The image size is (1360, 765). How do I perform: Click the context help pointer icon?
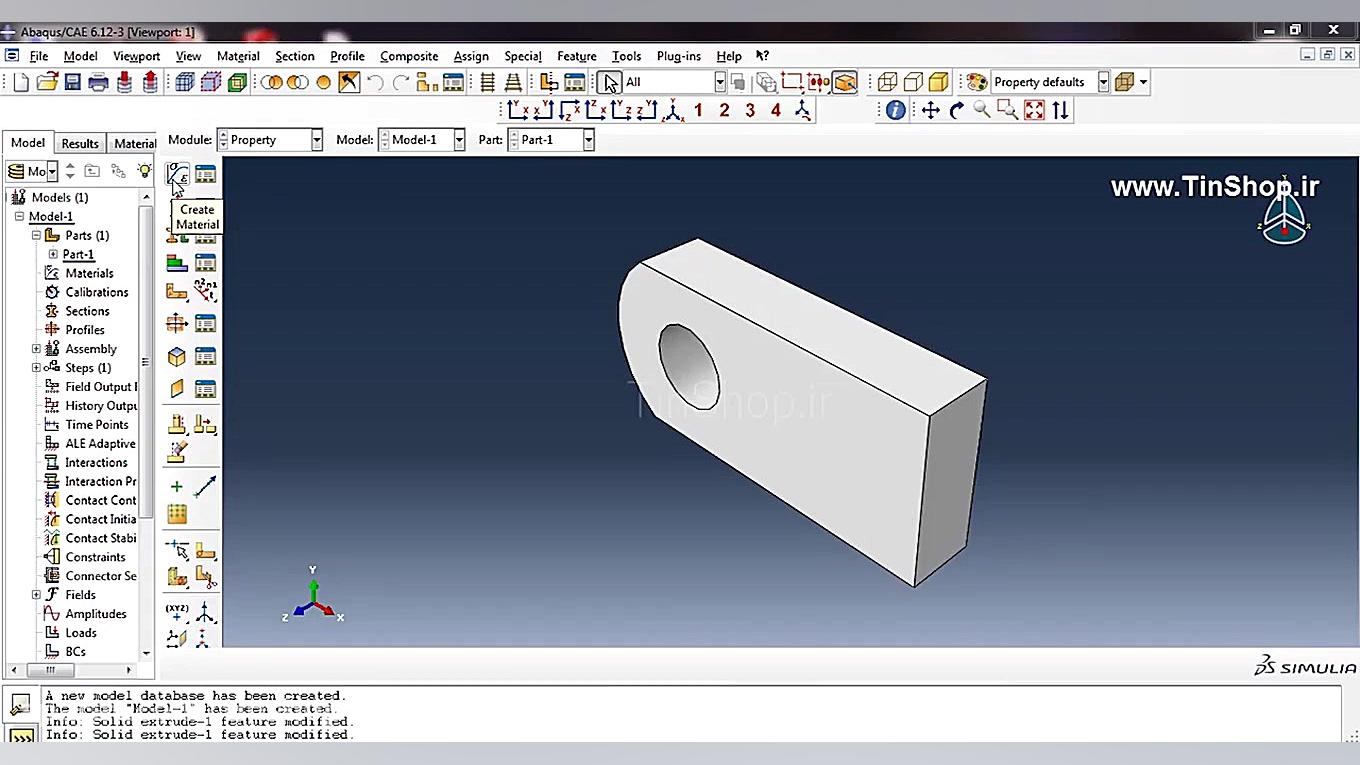coord(762,56)
